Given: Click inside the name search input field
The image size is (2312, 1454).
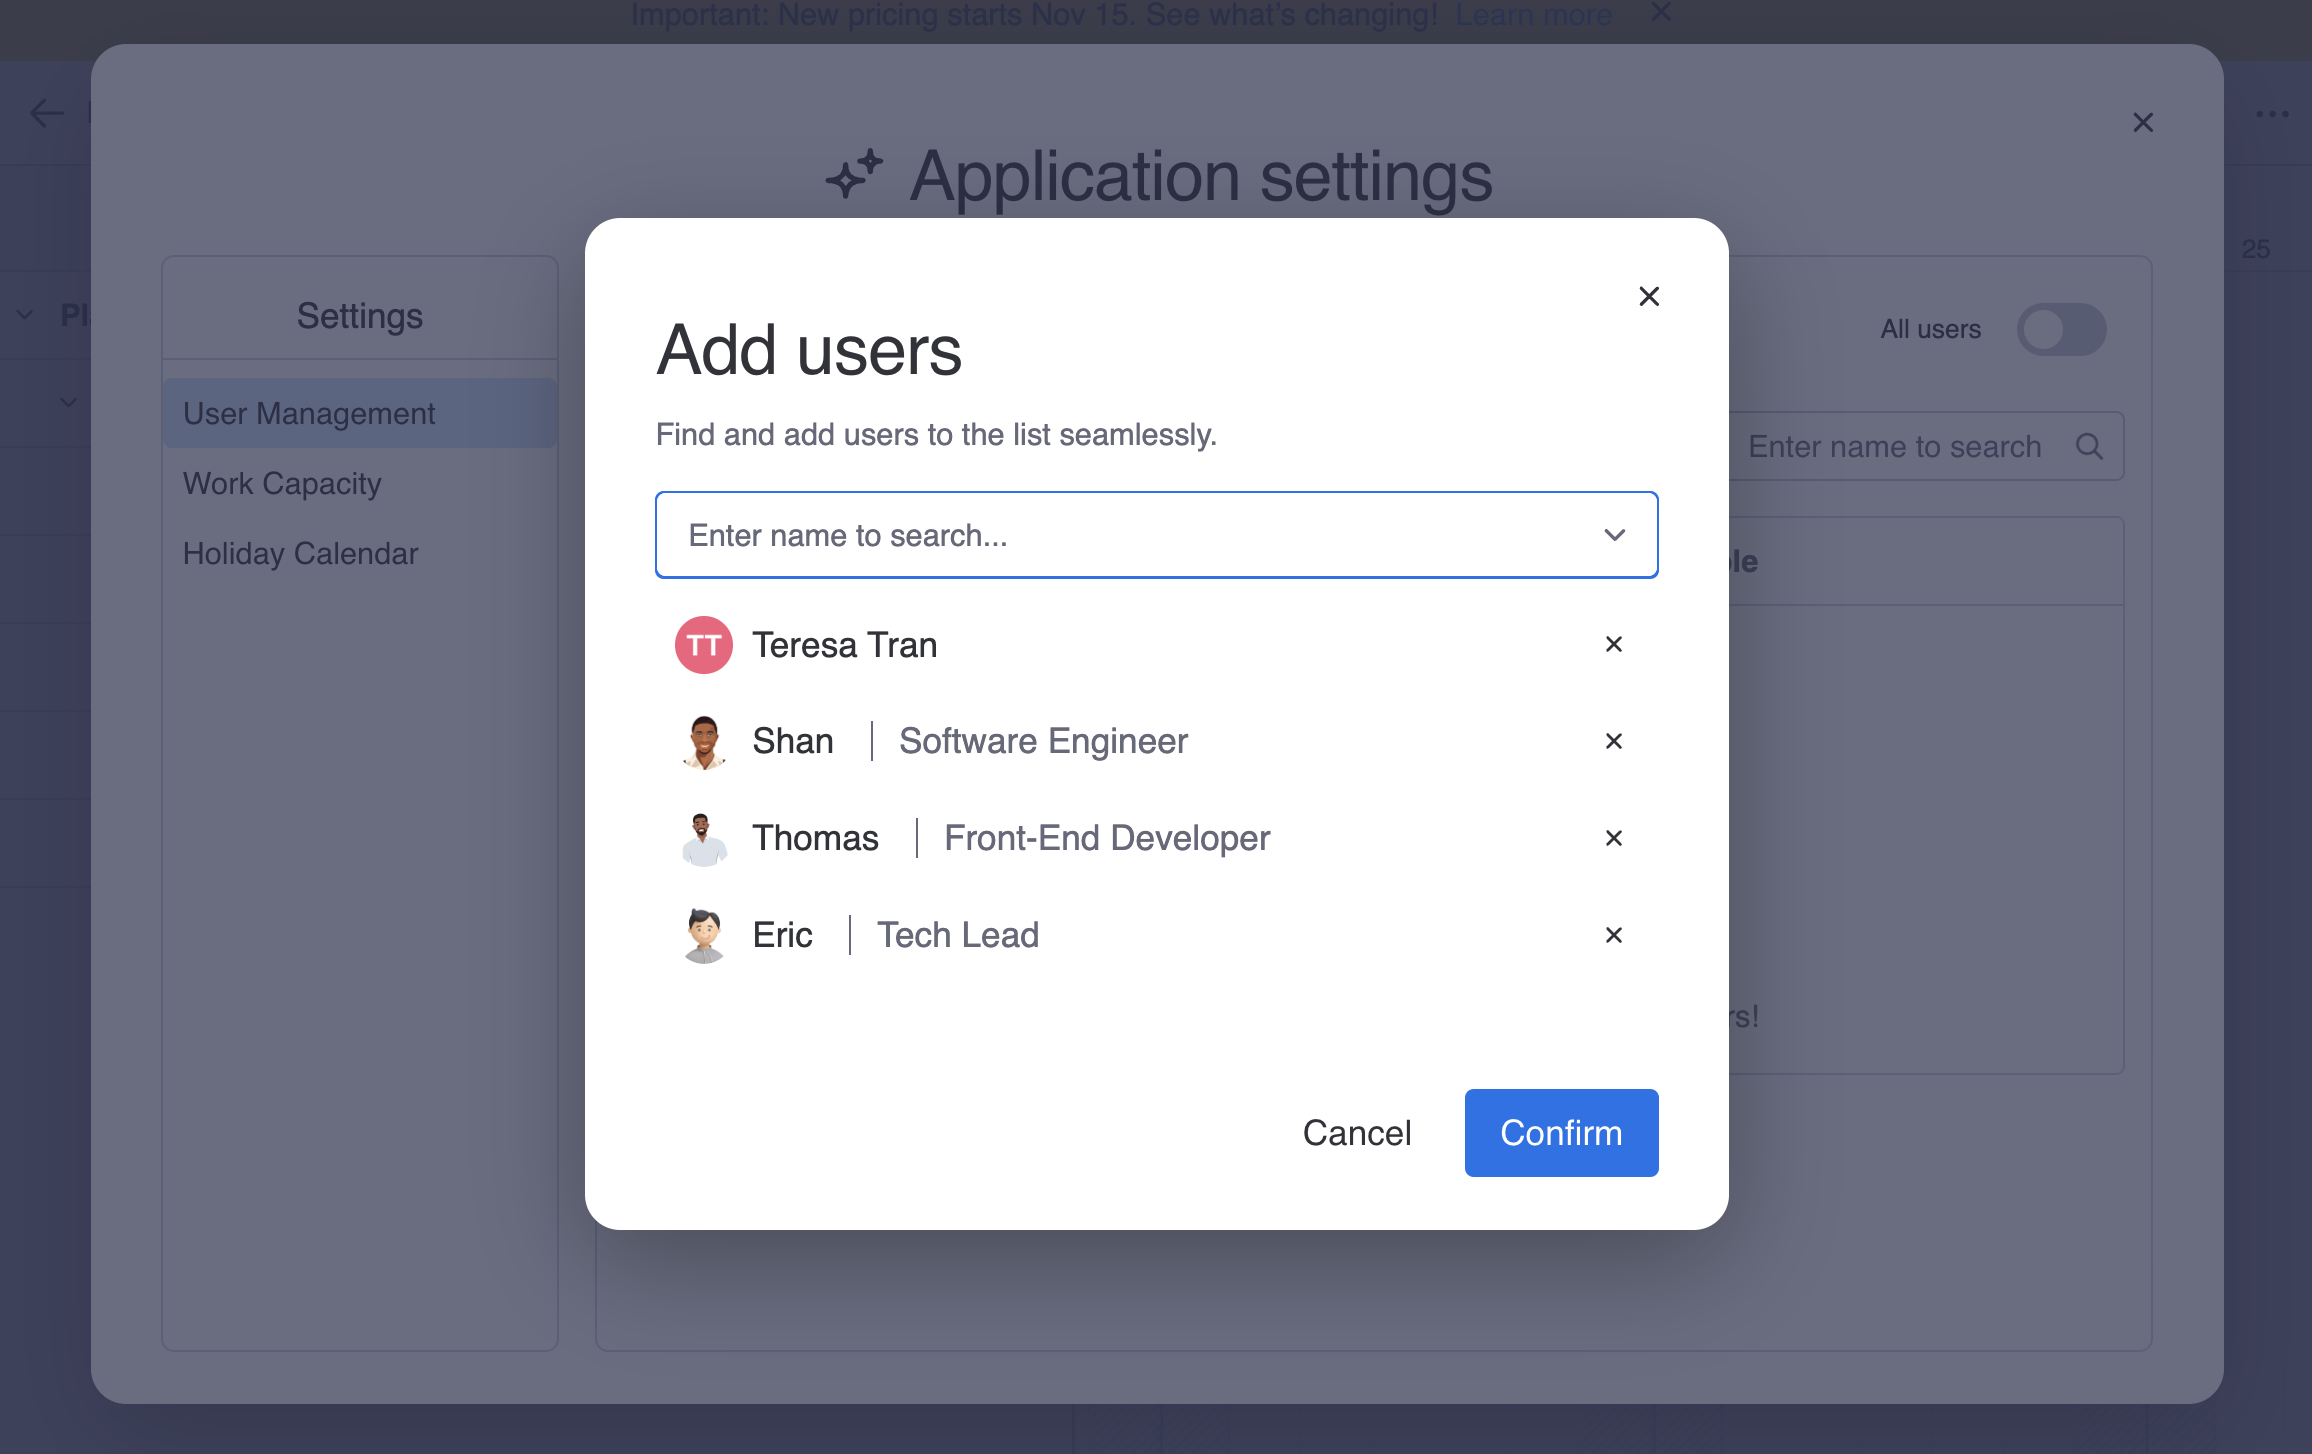Looking at the screenshot, I should (x=1156, y=534).
